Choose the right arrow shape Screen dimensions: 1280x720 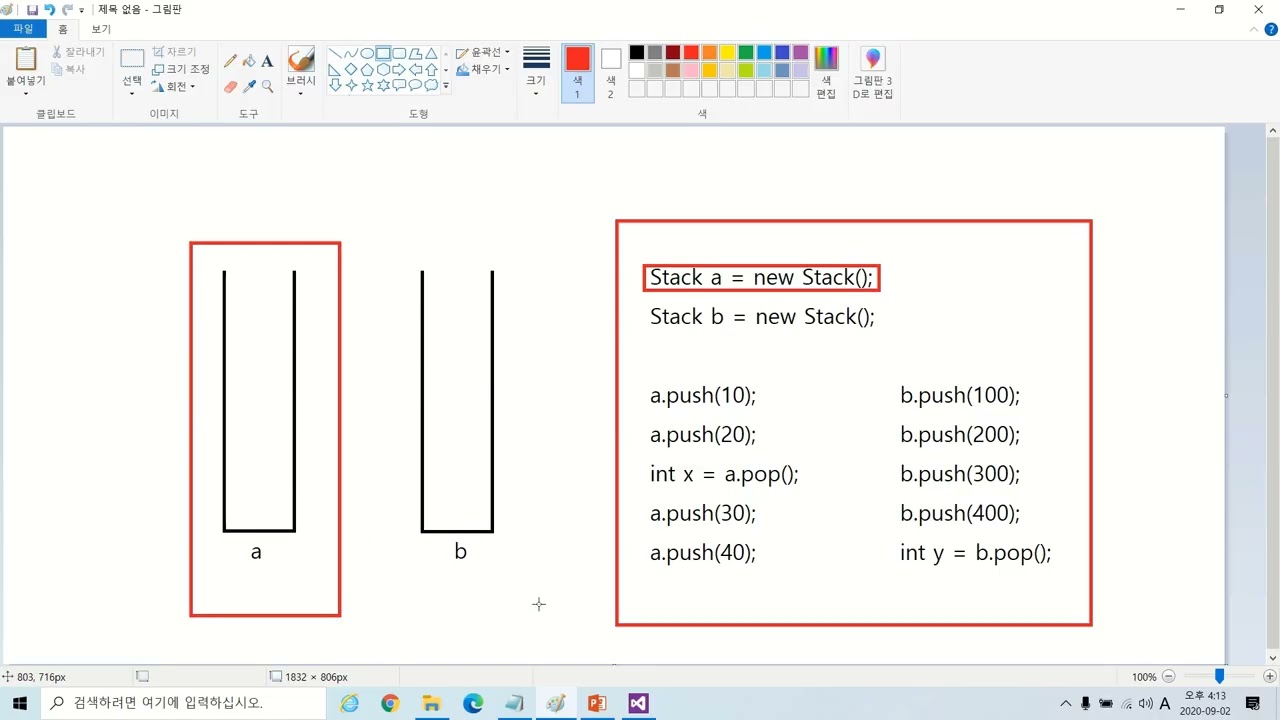[399, 70]
